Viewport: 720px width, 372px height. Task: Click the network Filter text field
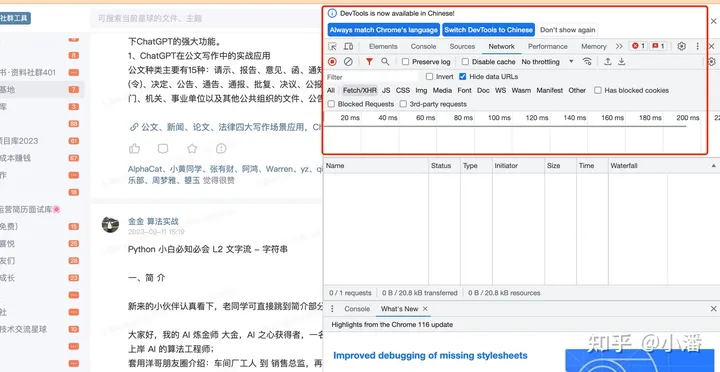tap(372, 77)
